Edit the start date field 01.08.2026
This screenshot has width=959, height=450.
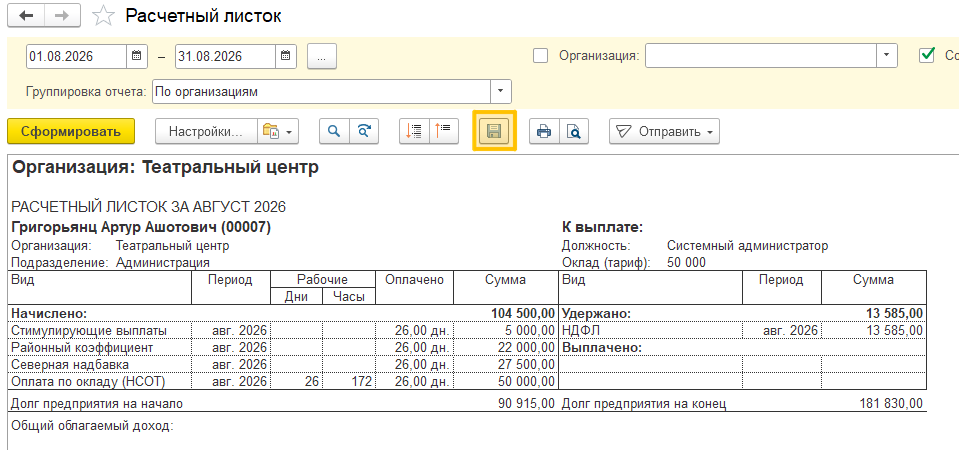76,56
